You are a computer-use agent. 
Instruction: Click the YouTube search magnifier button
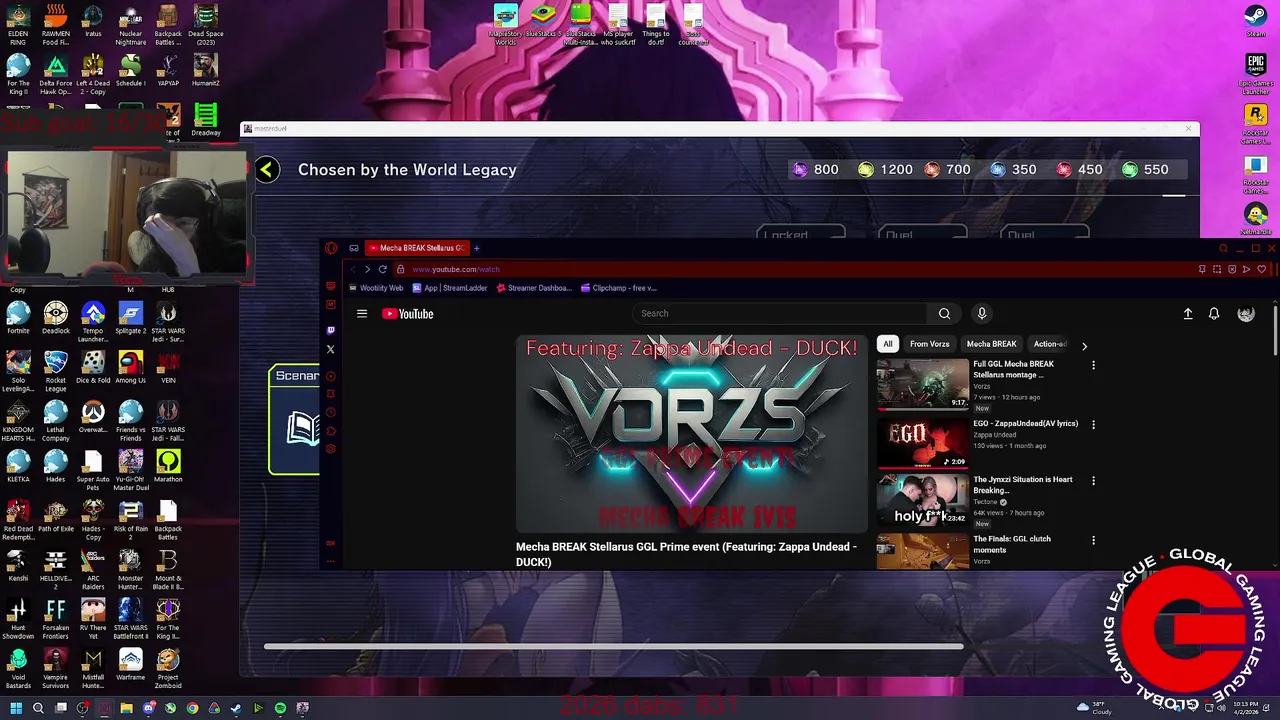click(944, 313)
